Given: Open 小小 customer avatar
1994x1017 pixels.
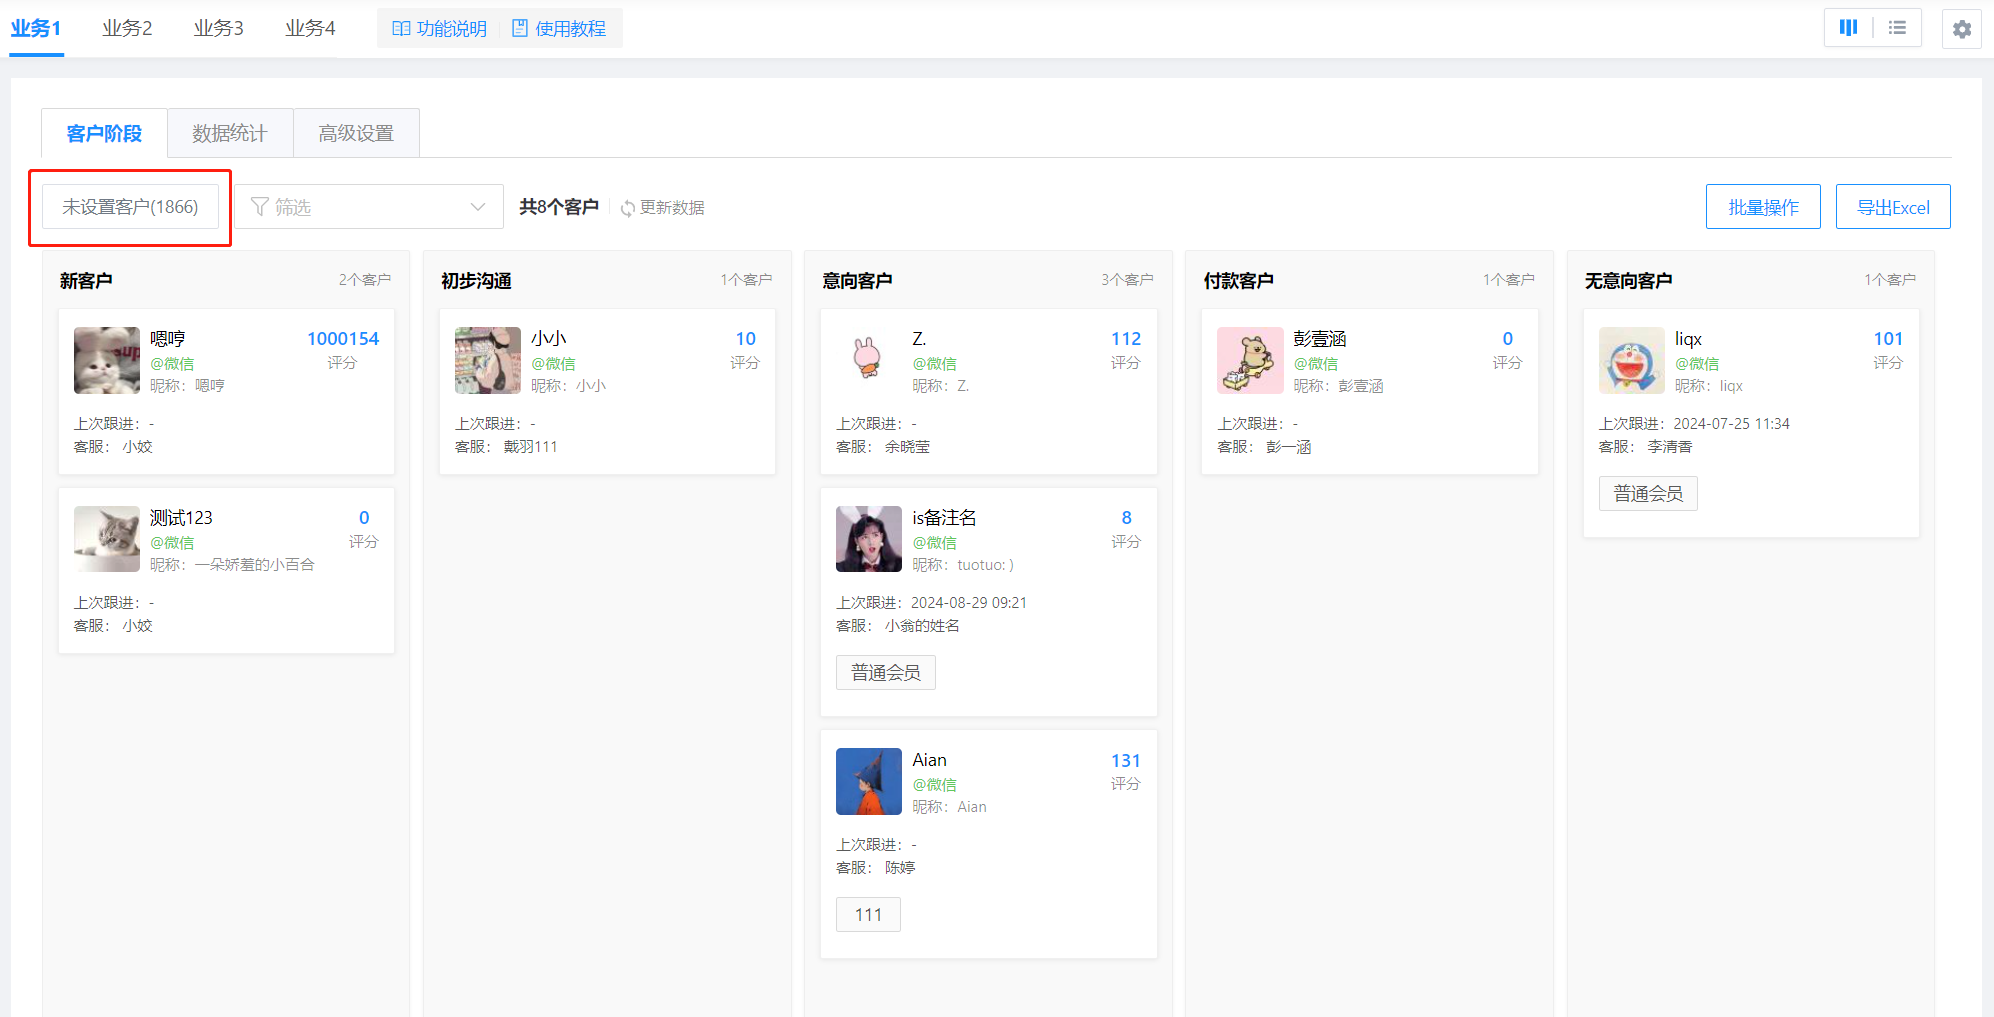Looking at the screenshot, I should click(x=488, y=360).
